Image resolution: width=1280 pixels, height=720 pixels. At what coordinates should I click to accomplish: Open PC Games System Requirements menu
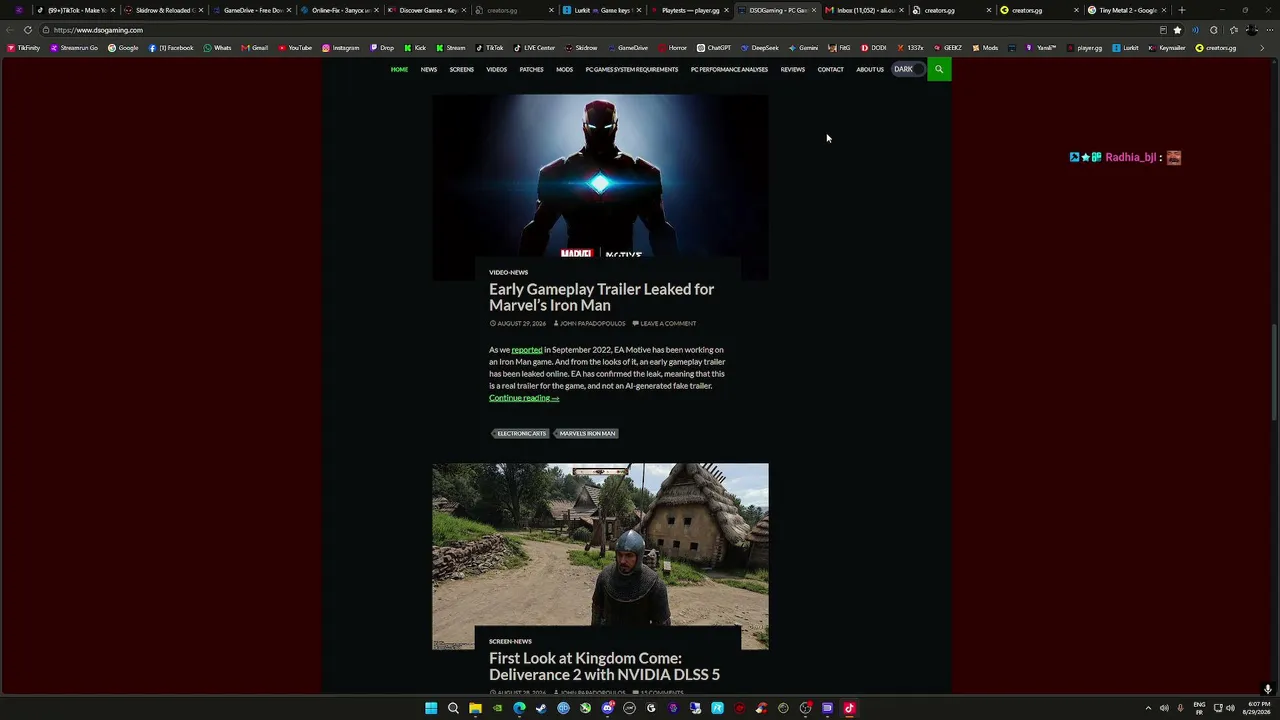click(x=632, y=69)
